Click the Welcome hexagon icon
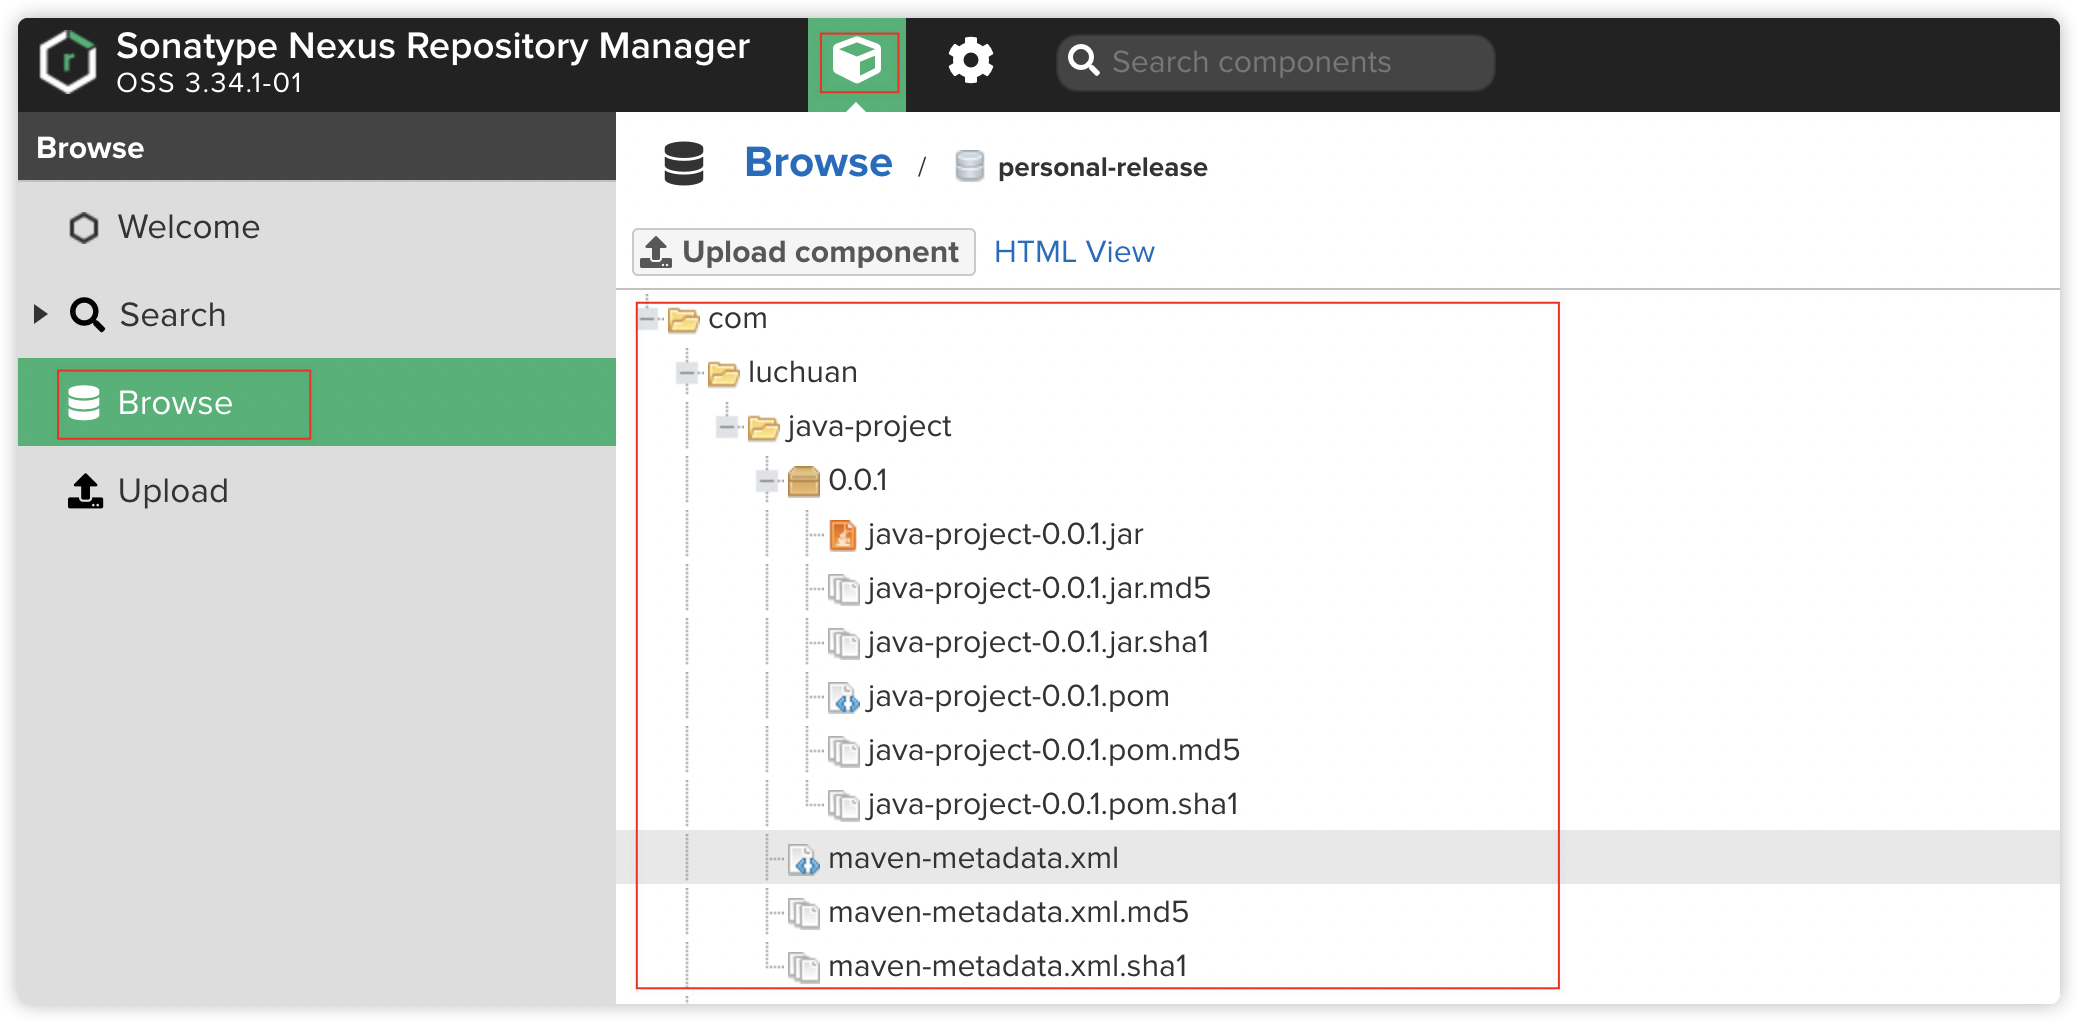Image resolution: width=2078 pixels, height=1022 pixels. tap(84, 228)
